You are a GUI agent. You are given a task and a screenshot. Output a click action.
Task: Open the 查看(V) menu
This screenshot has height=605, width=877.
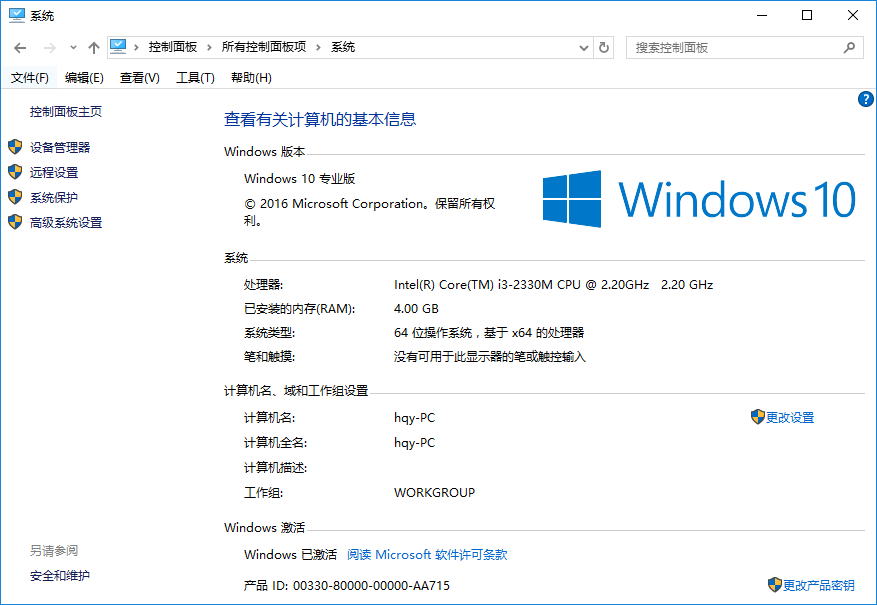(x=140, y=78)
